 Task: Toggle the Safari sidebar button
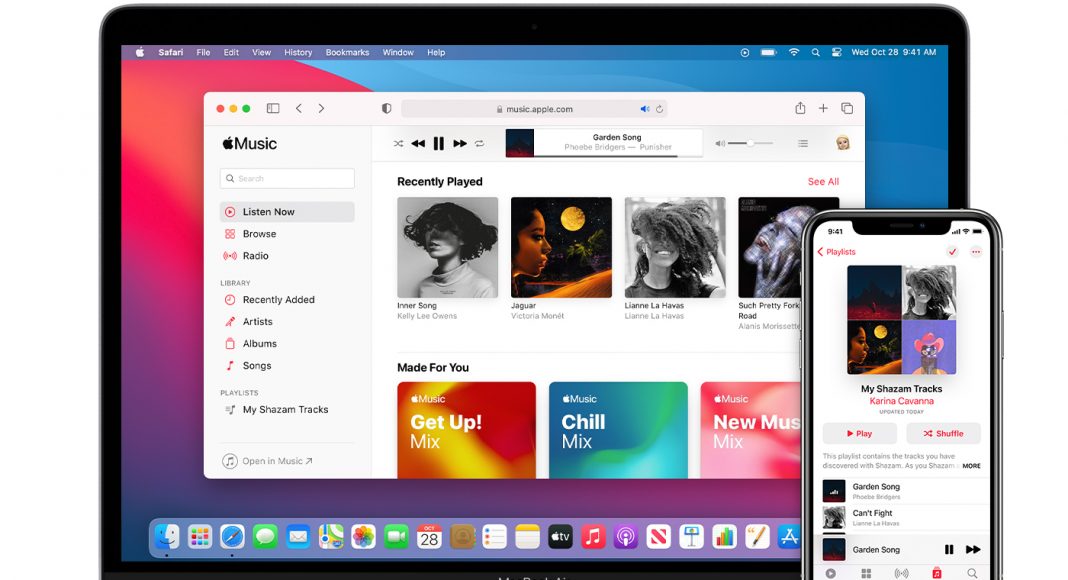(x=273, y=108)
